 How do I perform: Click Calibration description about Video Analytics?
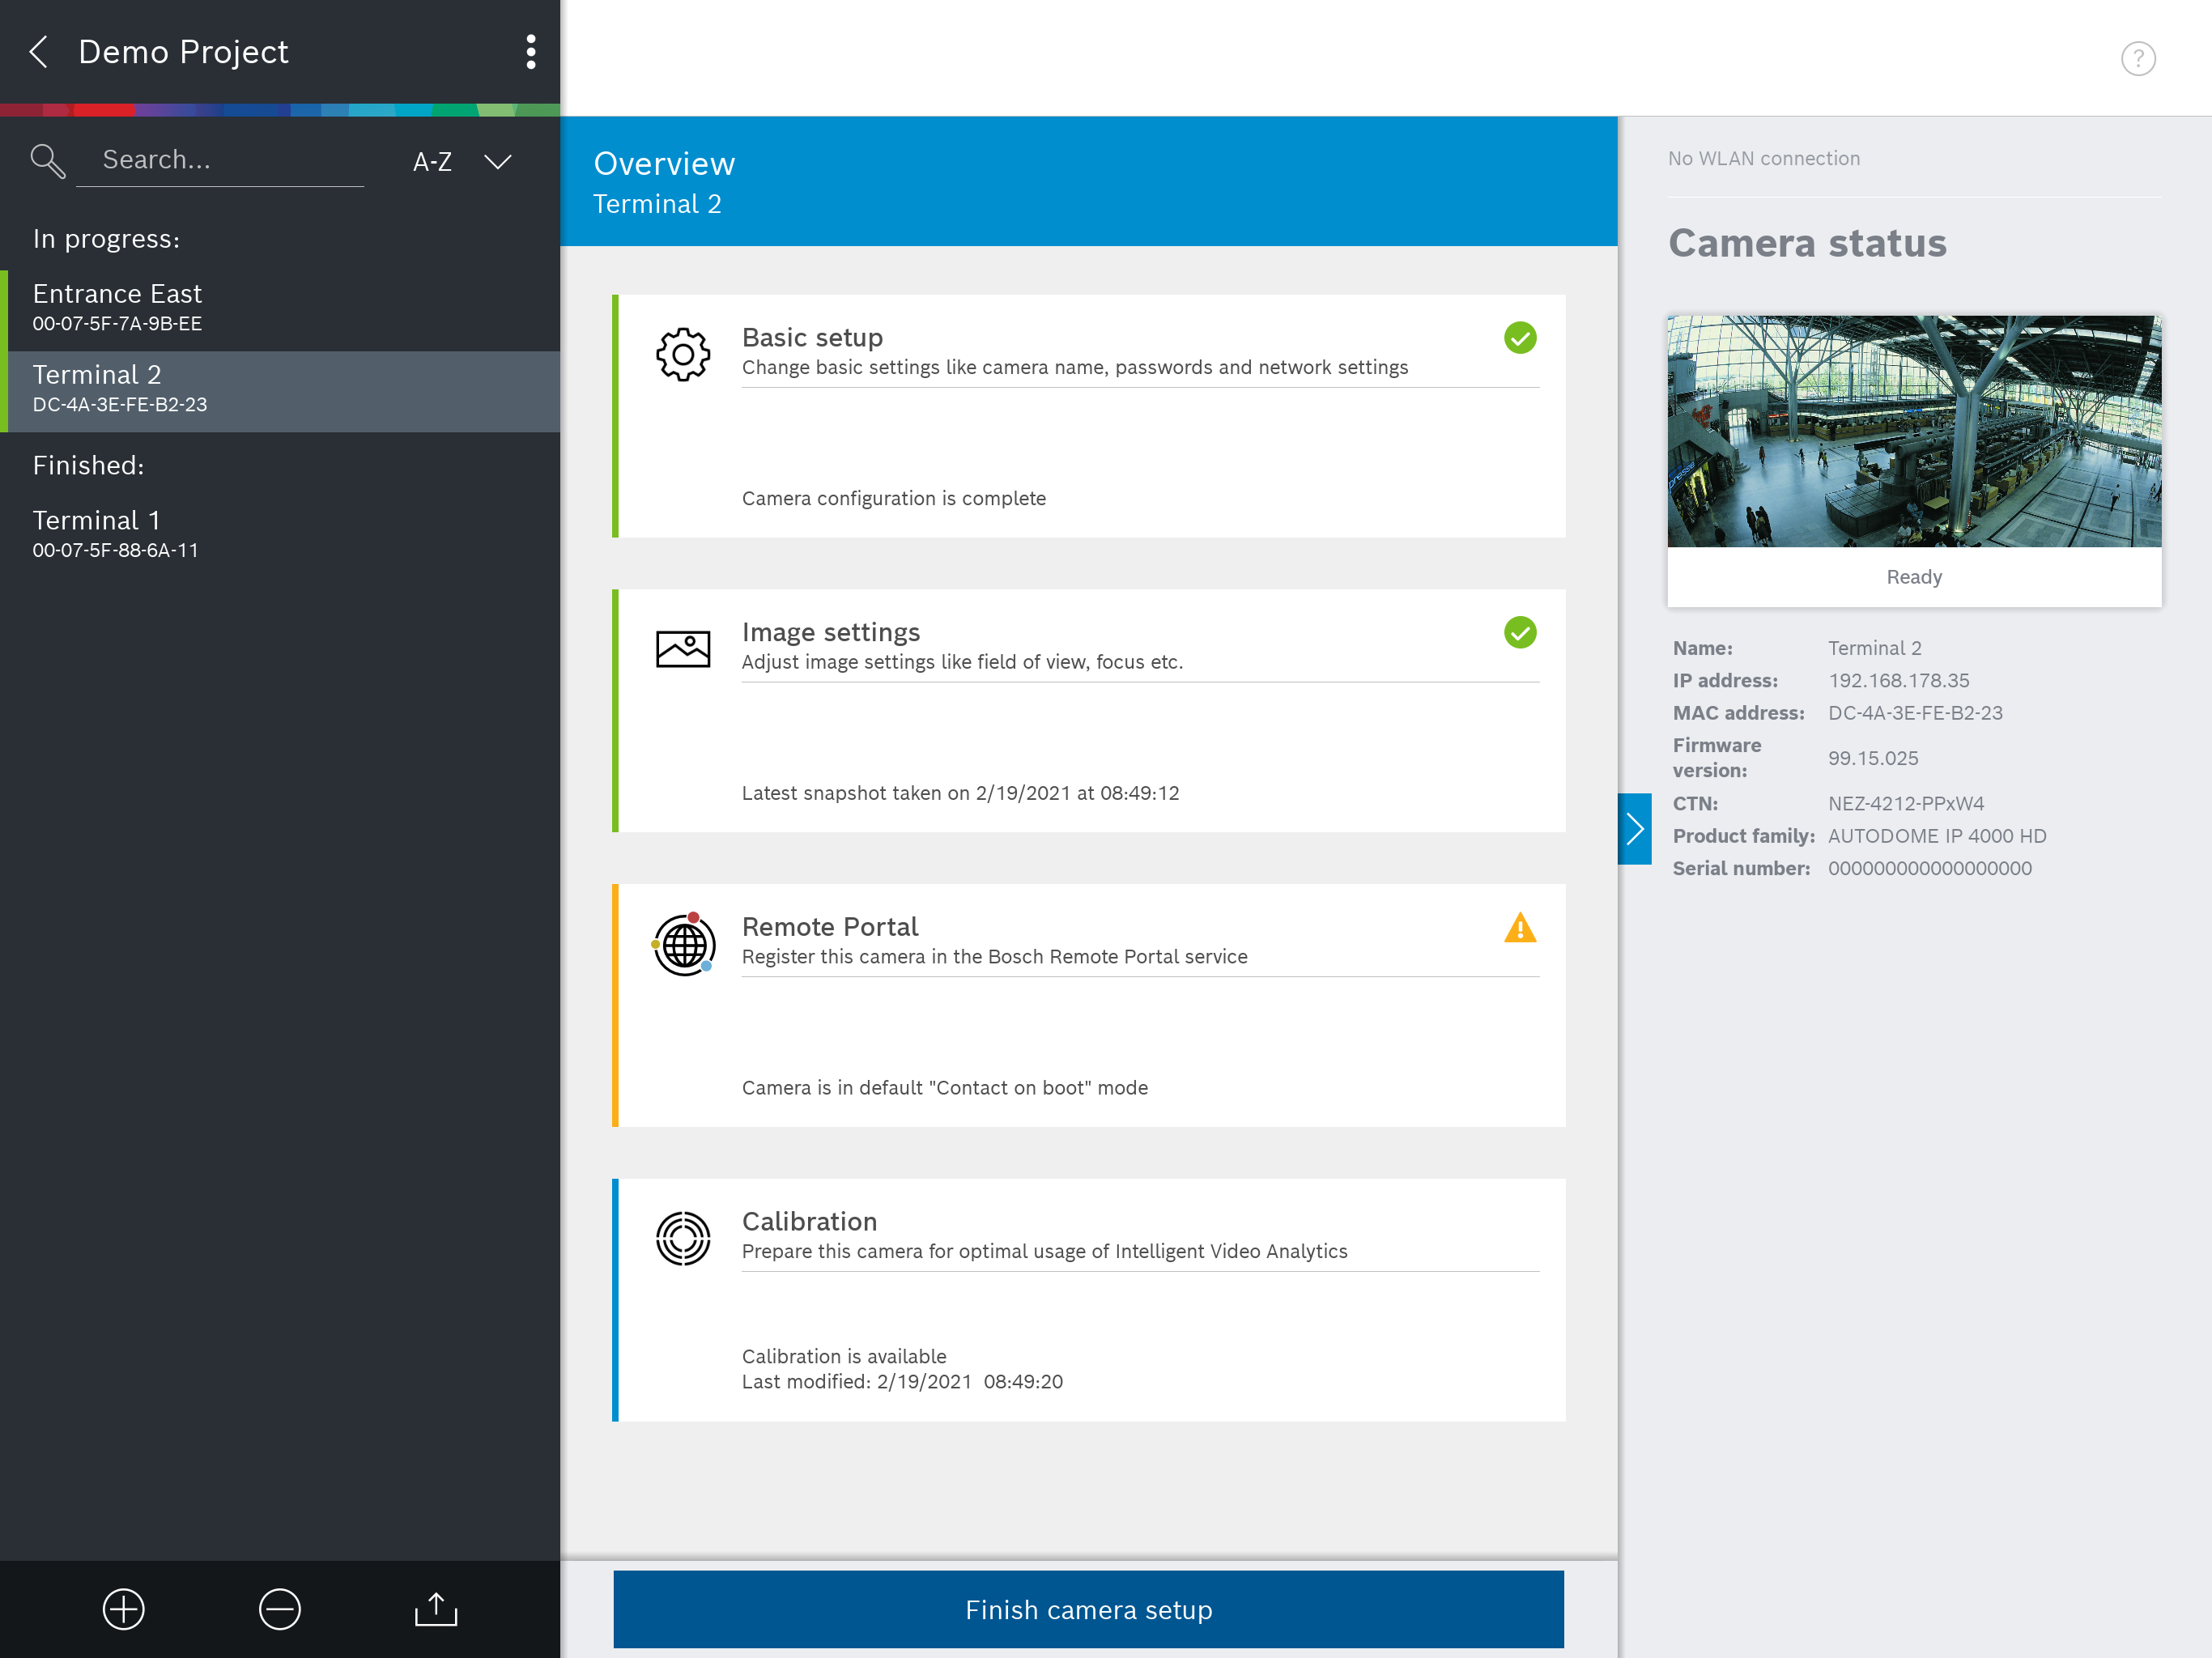point(1044,1251)
